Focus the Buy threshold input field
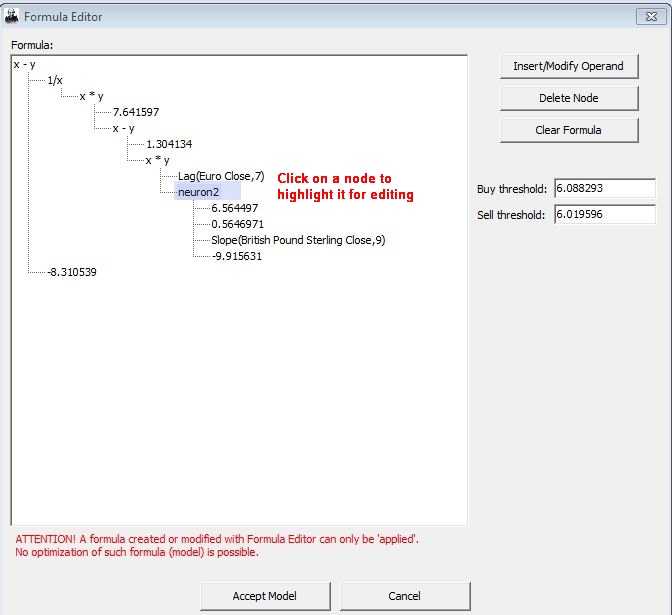This screenshot has width=672, height=615. click(604, 189)
